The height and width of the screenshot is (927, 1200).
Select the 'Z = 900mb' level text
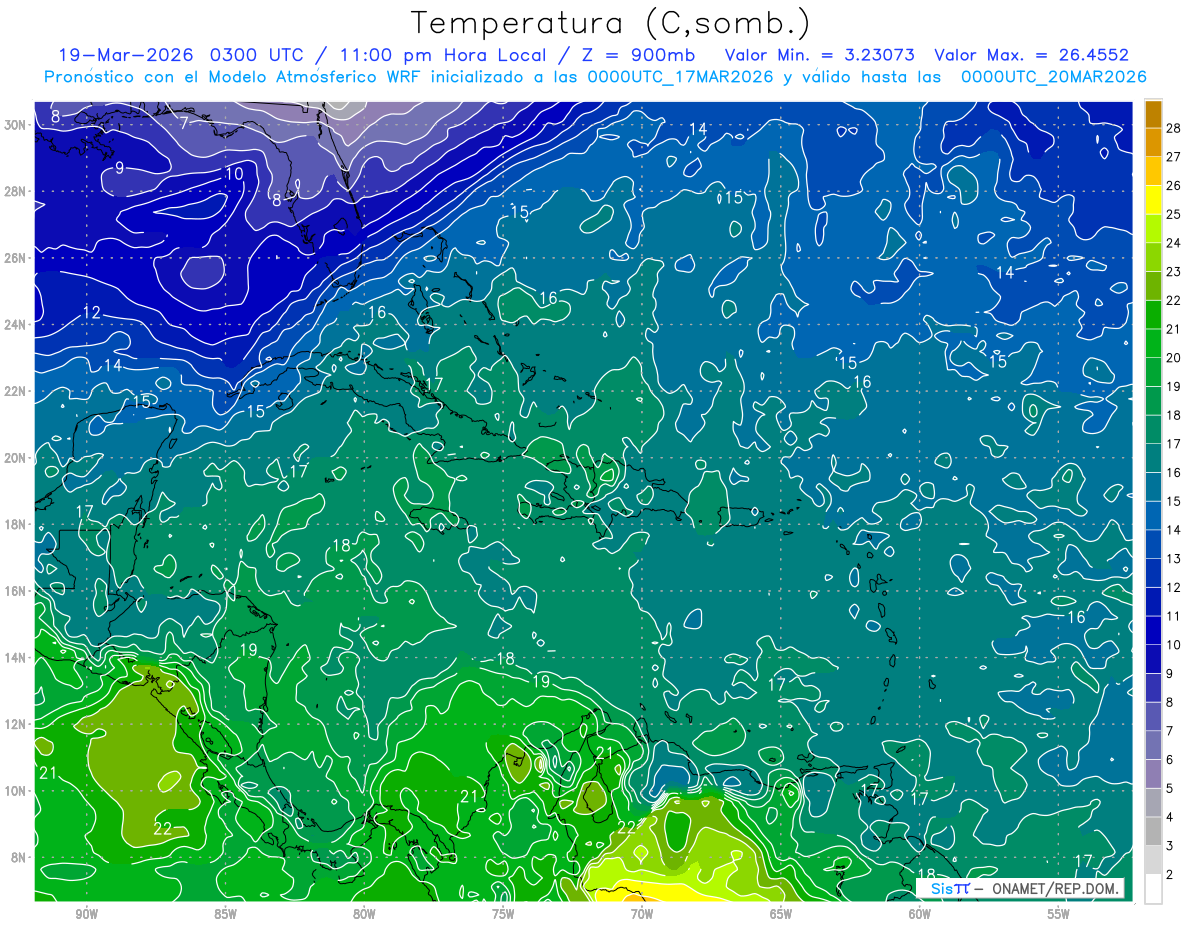[x=640, y=55]
